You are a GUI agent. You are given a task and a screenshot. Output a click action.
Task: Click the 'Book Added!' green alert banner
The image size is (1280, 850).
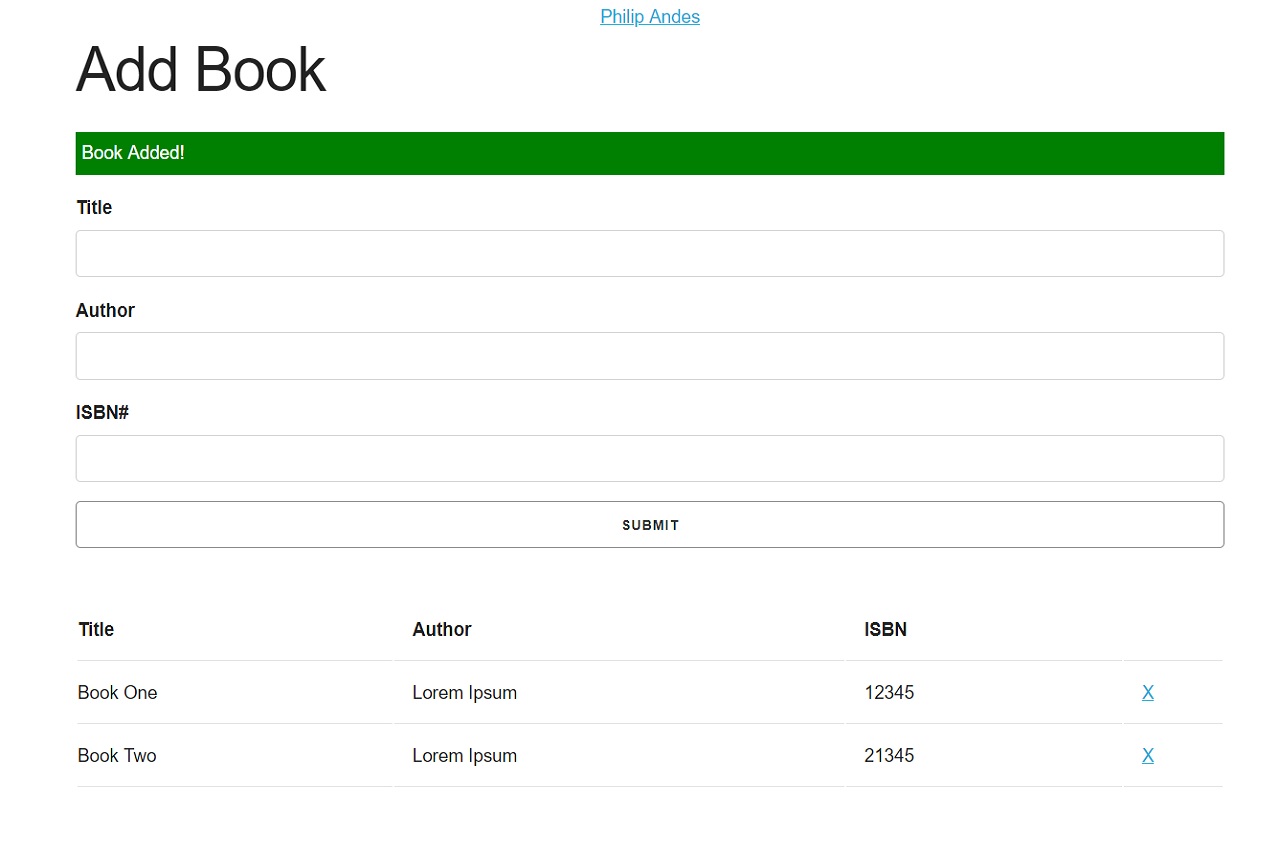pos(650,153)
